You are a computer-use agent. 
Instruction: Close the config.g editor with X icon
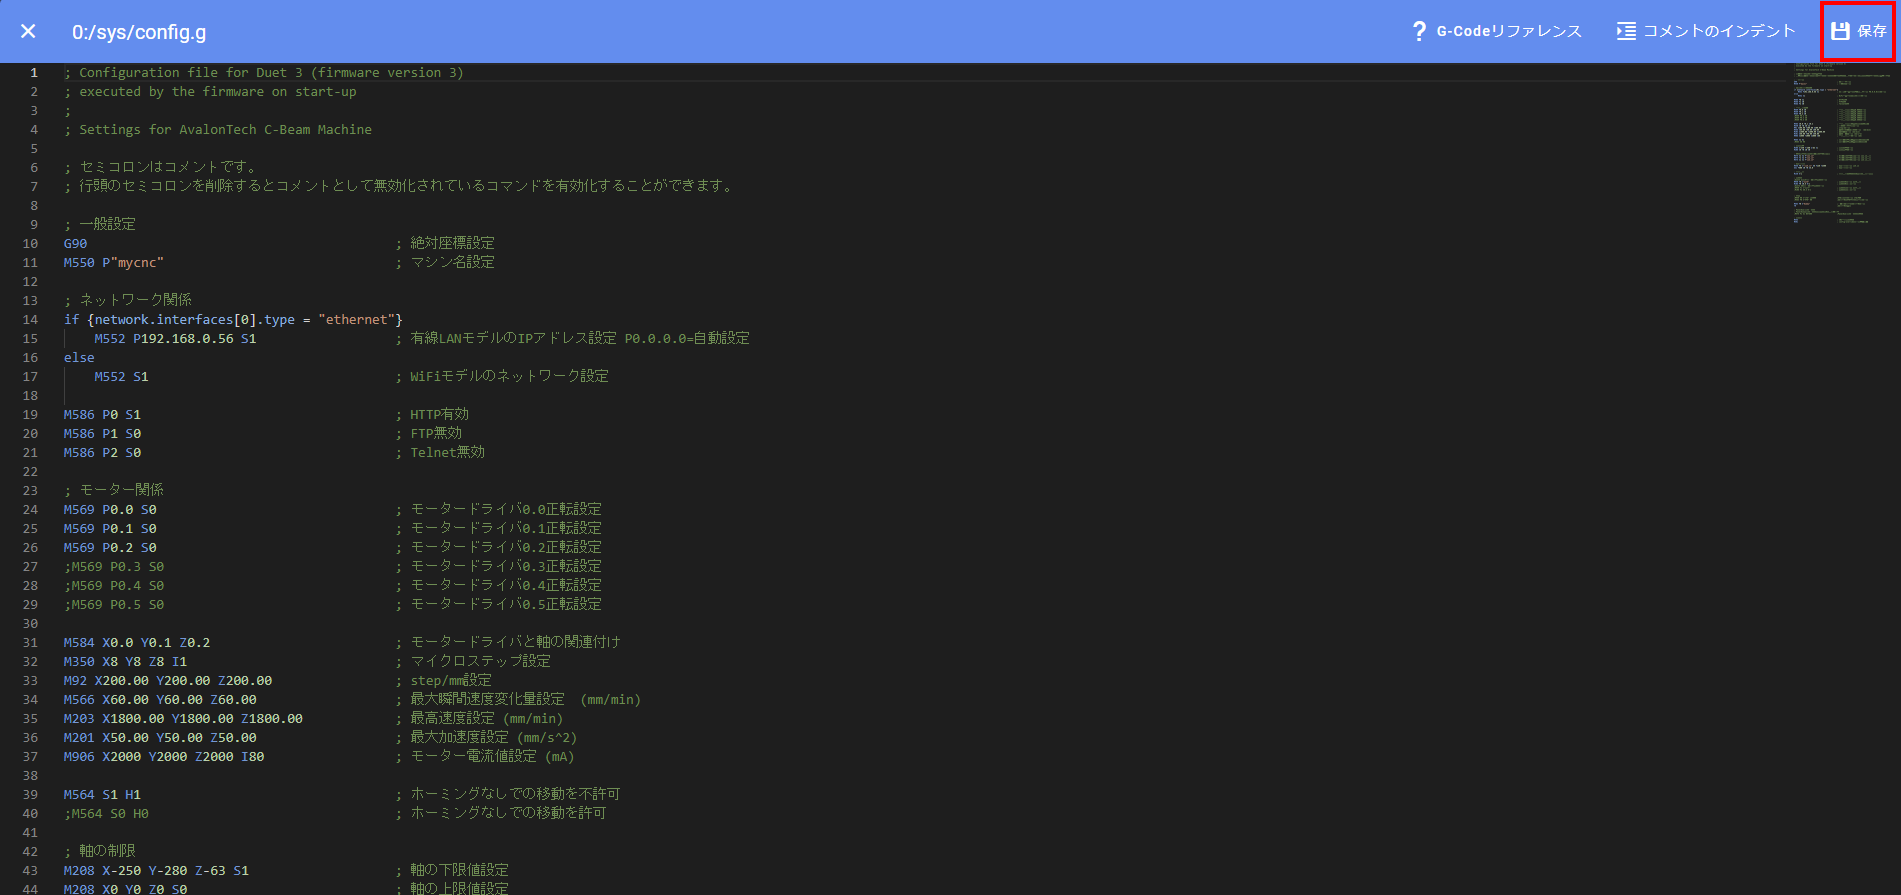click(x=28, y=31)
